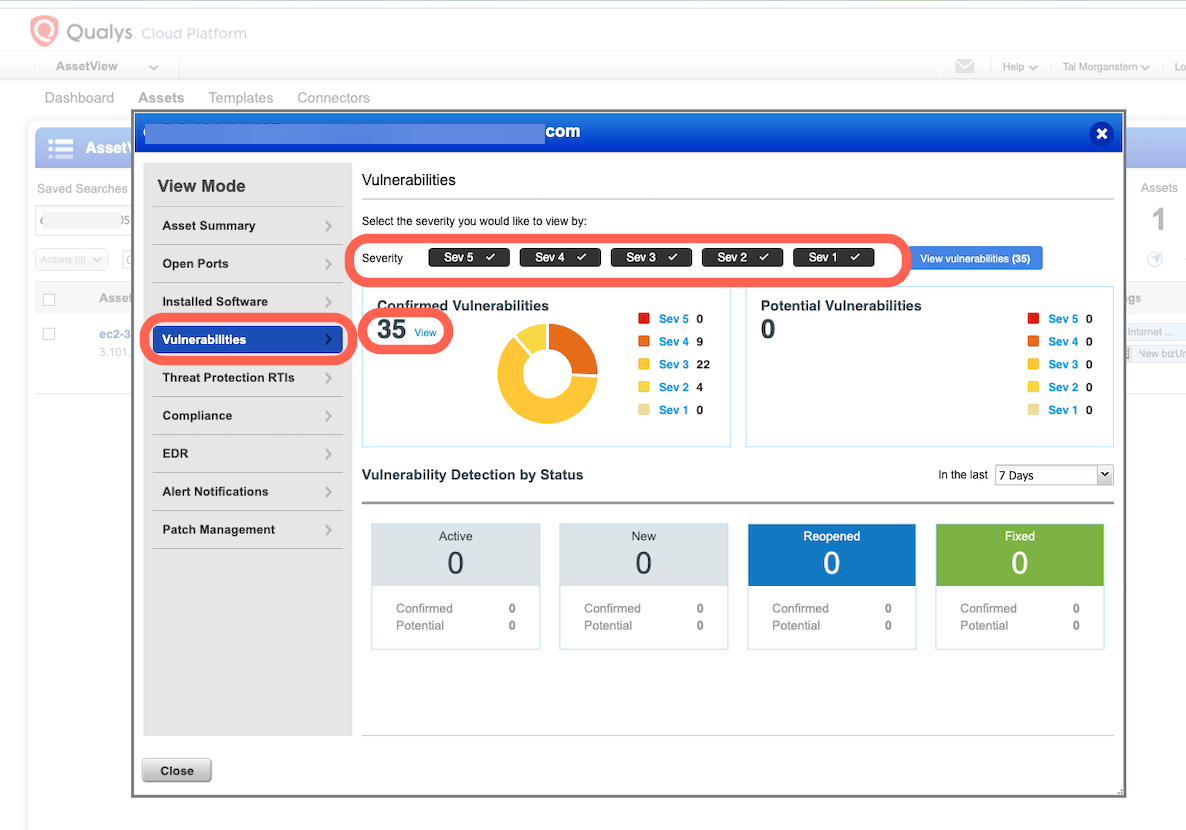The image size is (1186, 830).
Task: Click the Open Ports chevron icon
Action: (x=328, y=264)
